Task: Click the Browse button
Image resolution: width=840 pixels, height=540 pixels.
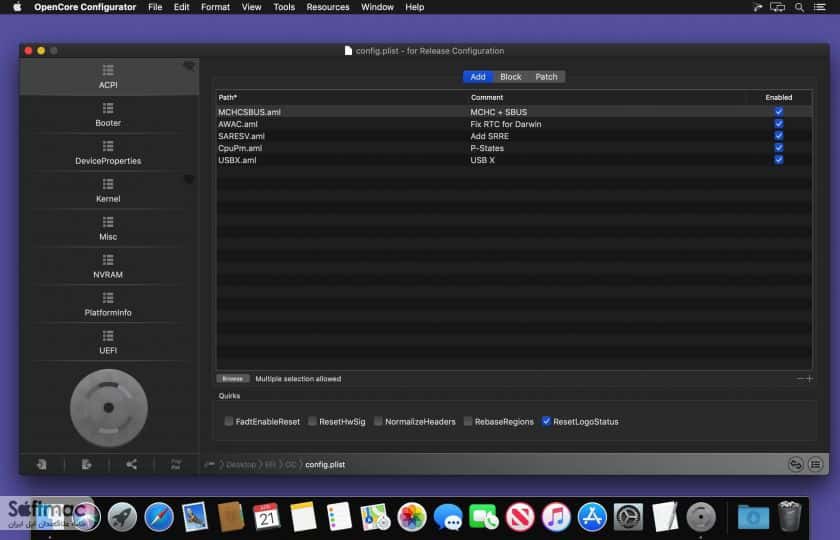Action: [x=232, y=379]
